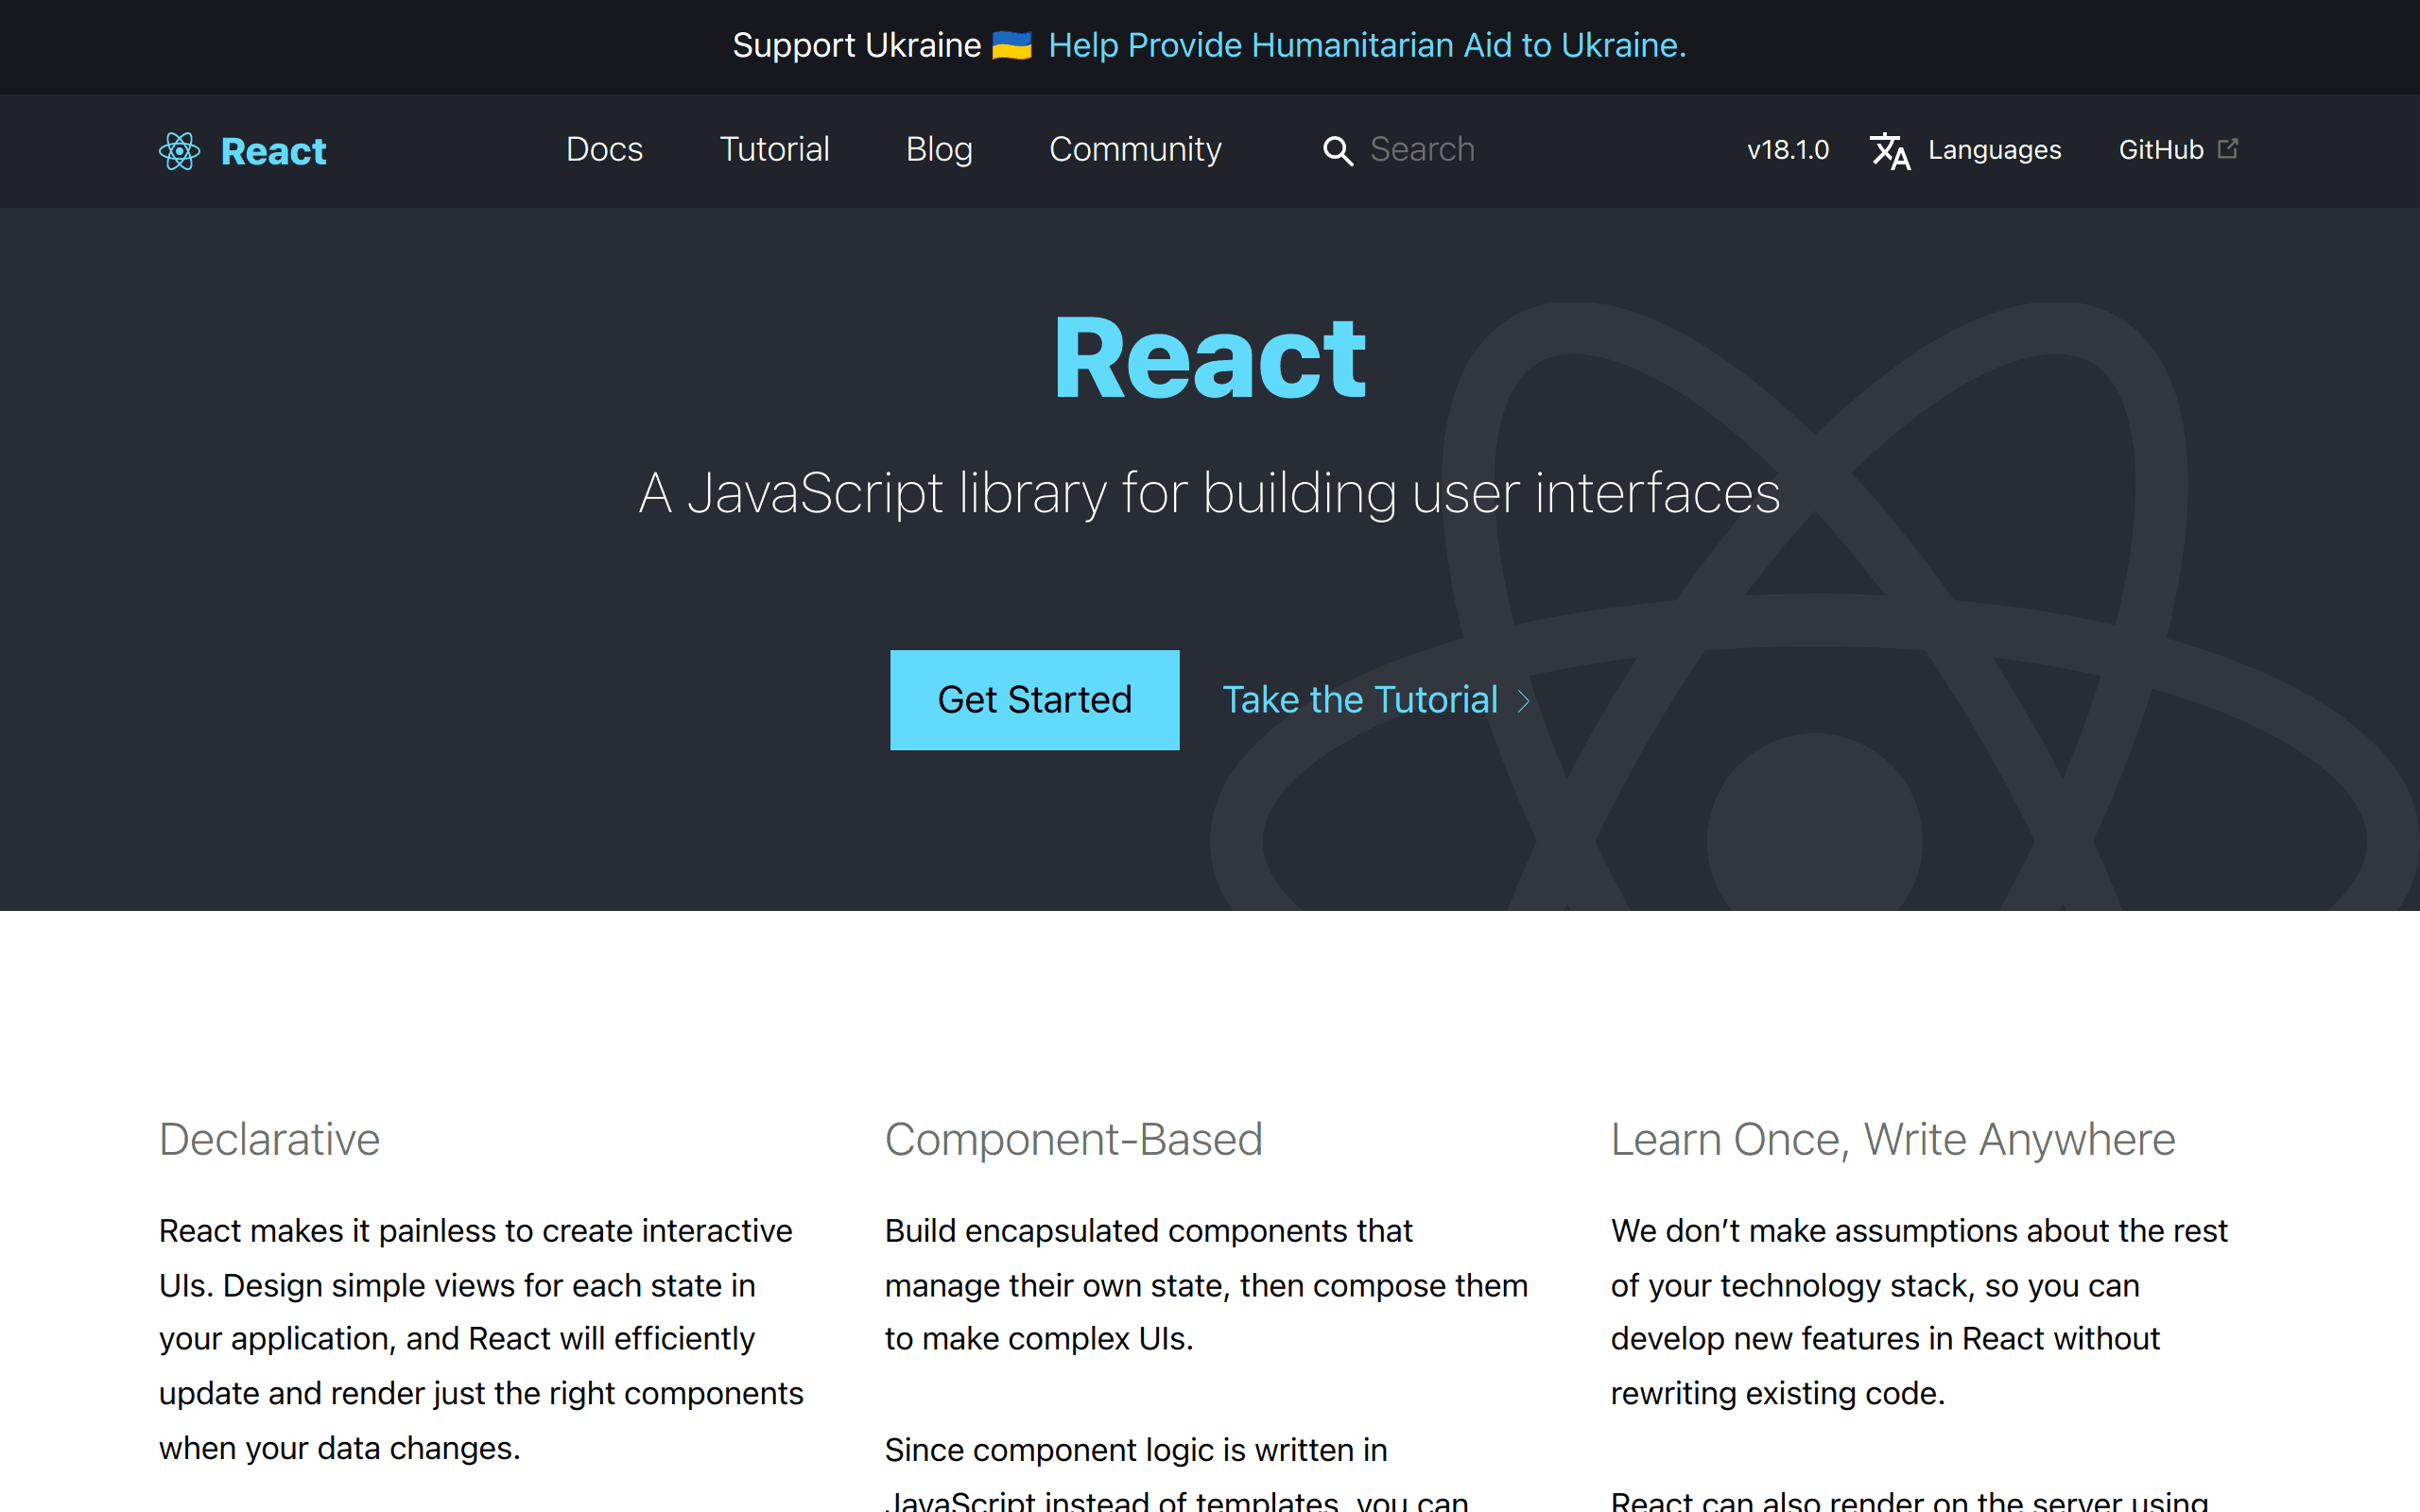Click the Component-Based heading
2420x1512 pixels.
tap(1074, 1140)
